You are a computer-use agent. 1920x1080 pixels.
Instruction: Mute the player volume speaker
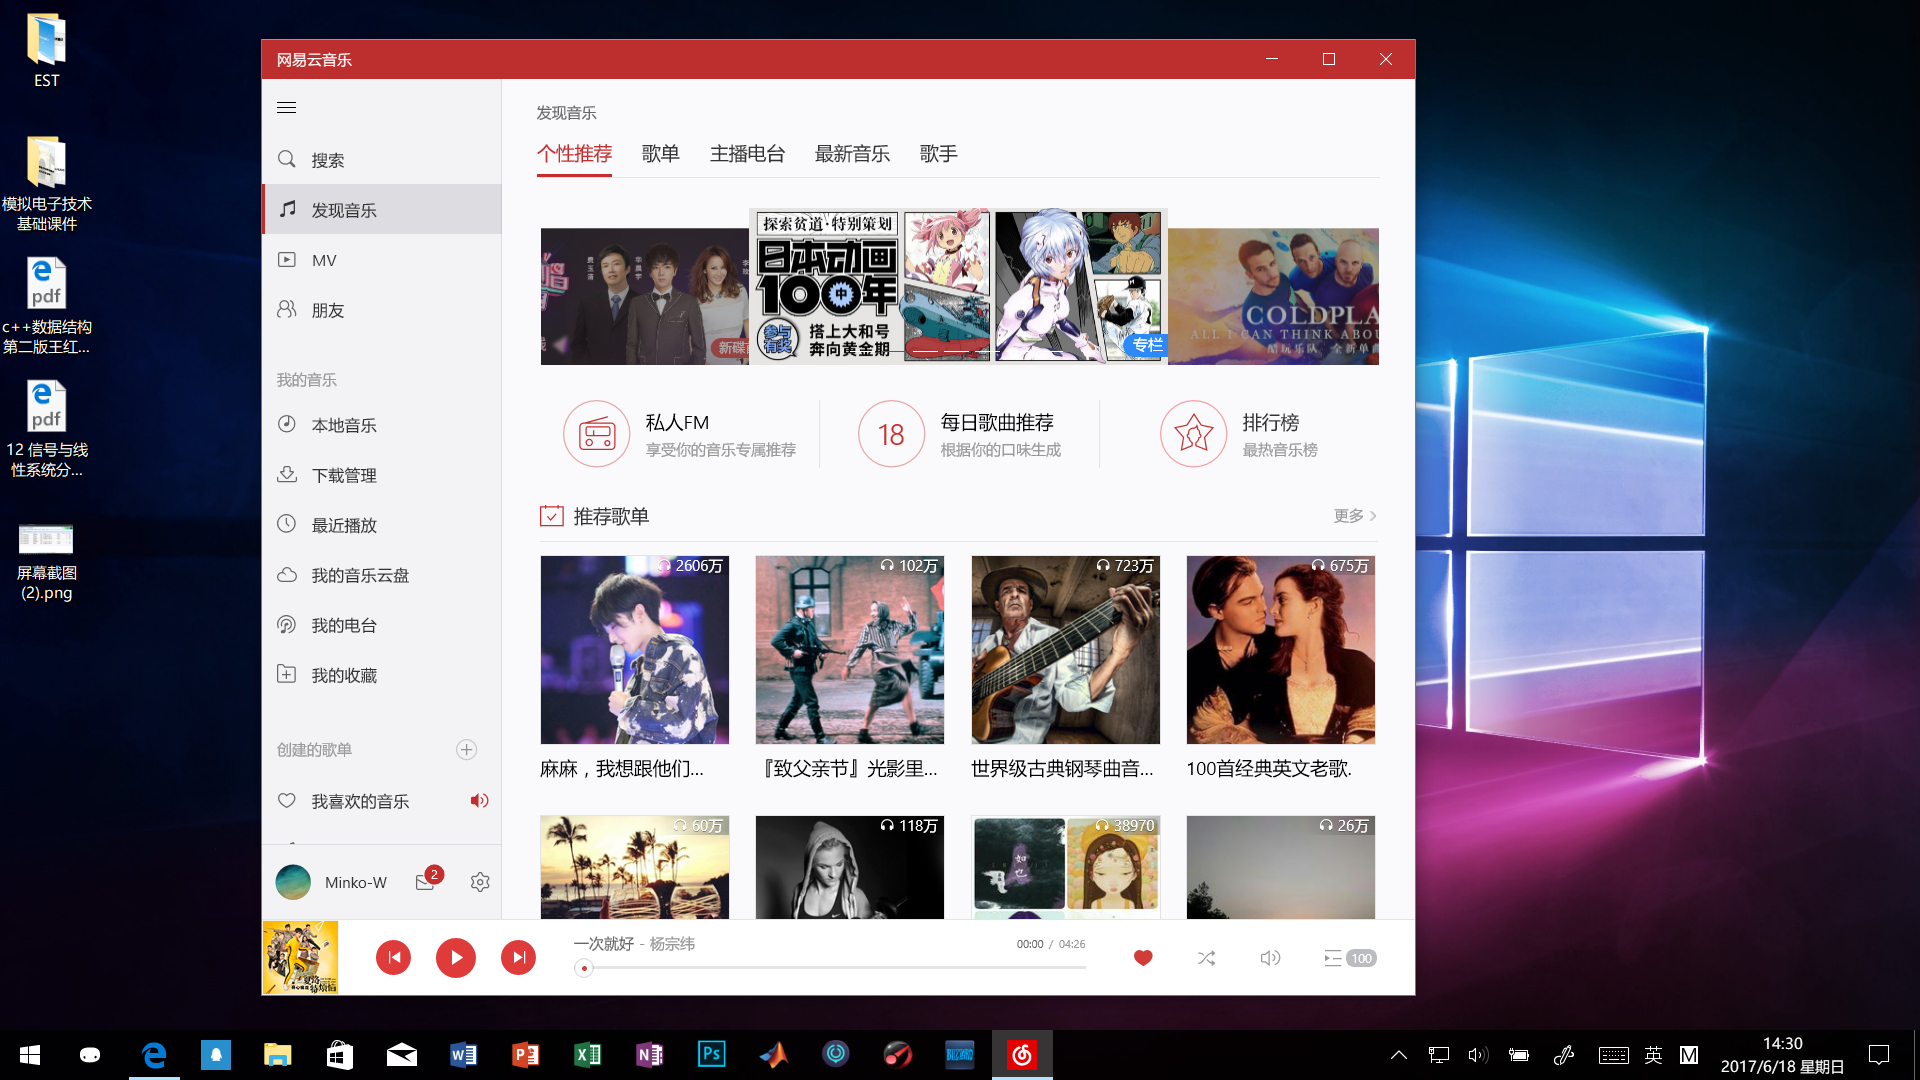[1270, 958]
